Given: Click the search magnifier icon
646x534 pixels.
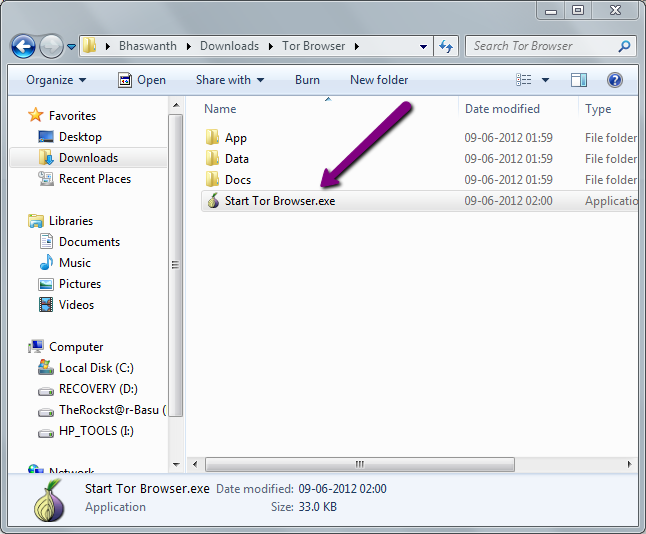Looking at the screenshot, I should pos(625,46).
